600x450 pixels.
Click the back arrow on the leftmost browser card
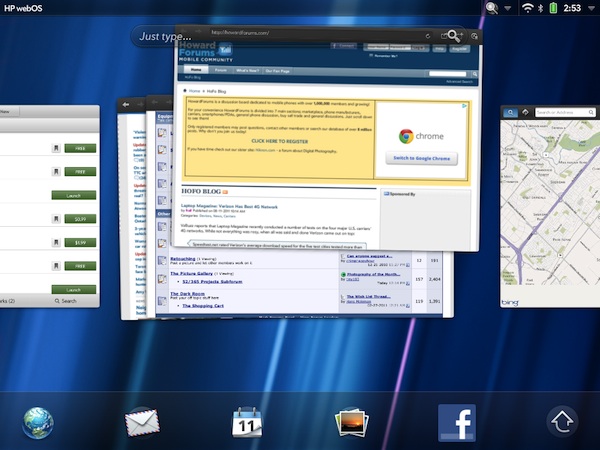[126, 104]
